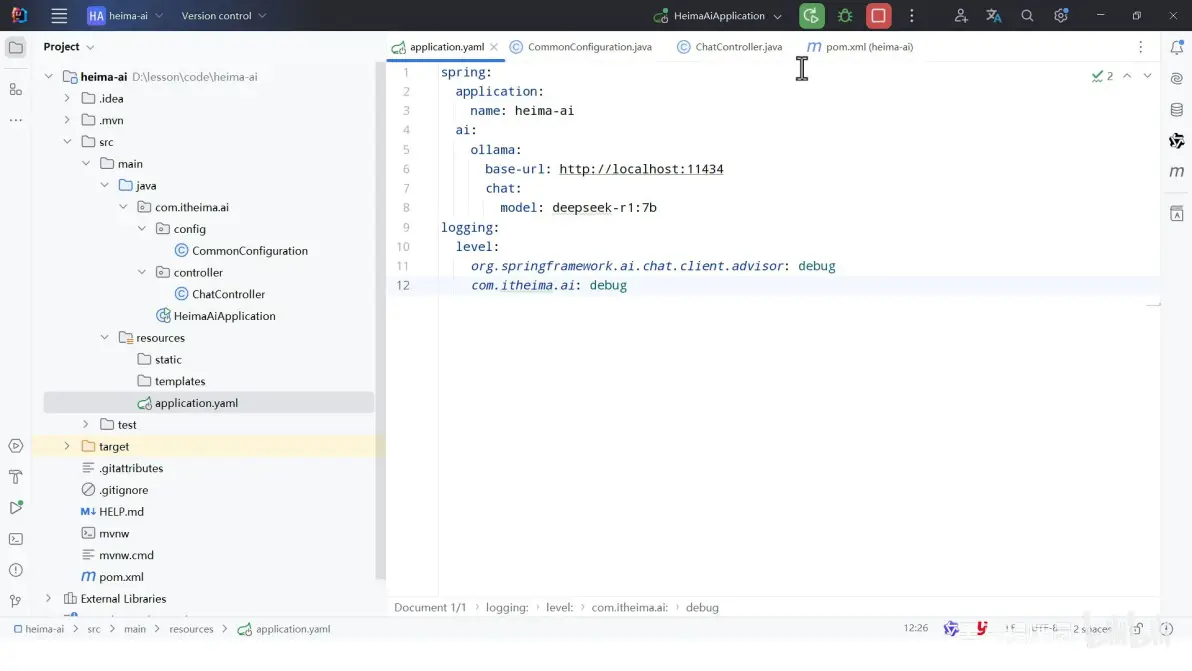This screenshot has width=1192, height=671.
Task: Open the Project tool window folder icon
Action: 15,46
